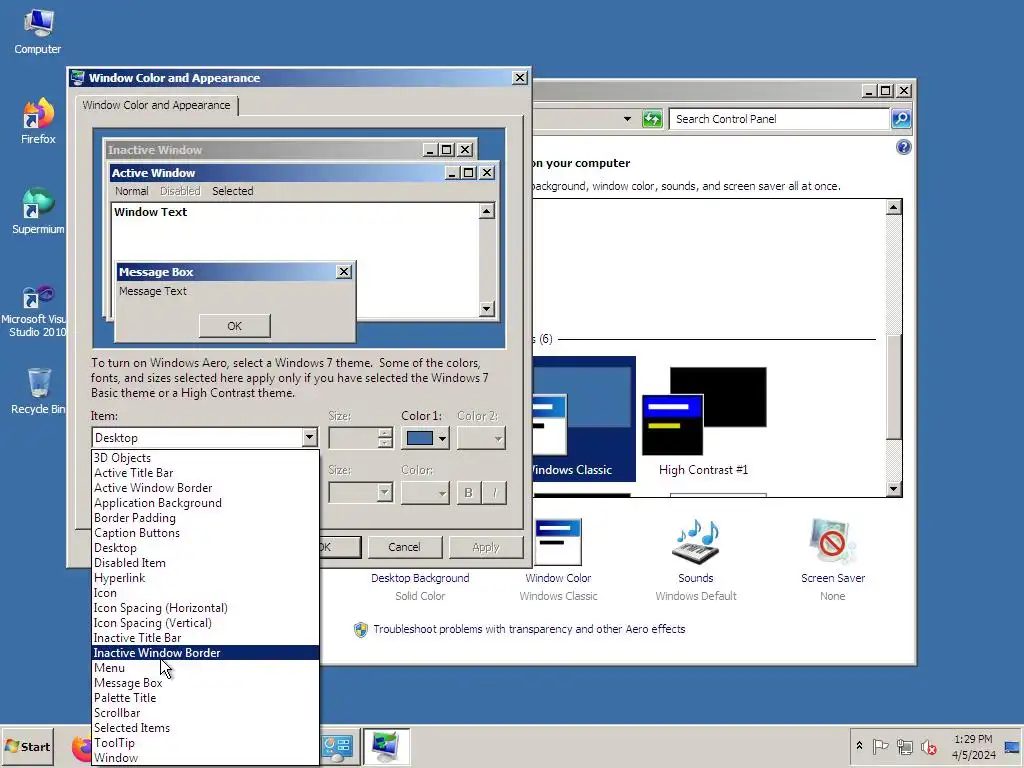The width and height of the screenshot is (1024, 768).
Task: Choose 3D Objects from the item list
Action: pos(206,458)
